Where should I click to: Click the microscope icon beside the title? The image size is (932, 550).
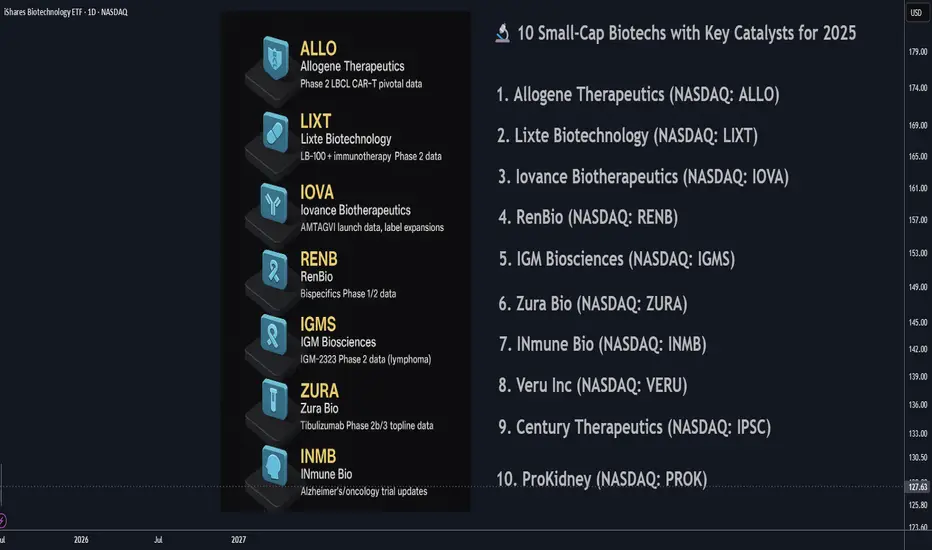(503, 33)
